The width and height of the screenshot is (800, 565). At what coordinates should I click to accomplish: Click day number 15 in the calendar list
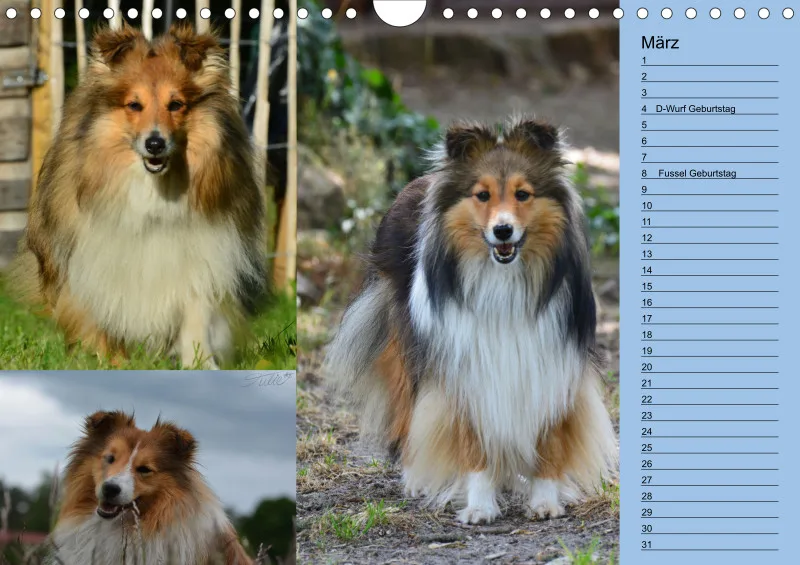click(x=647, y=286)
